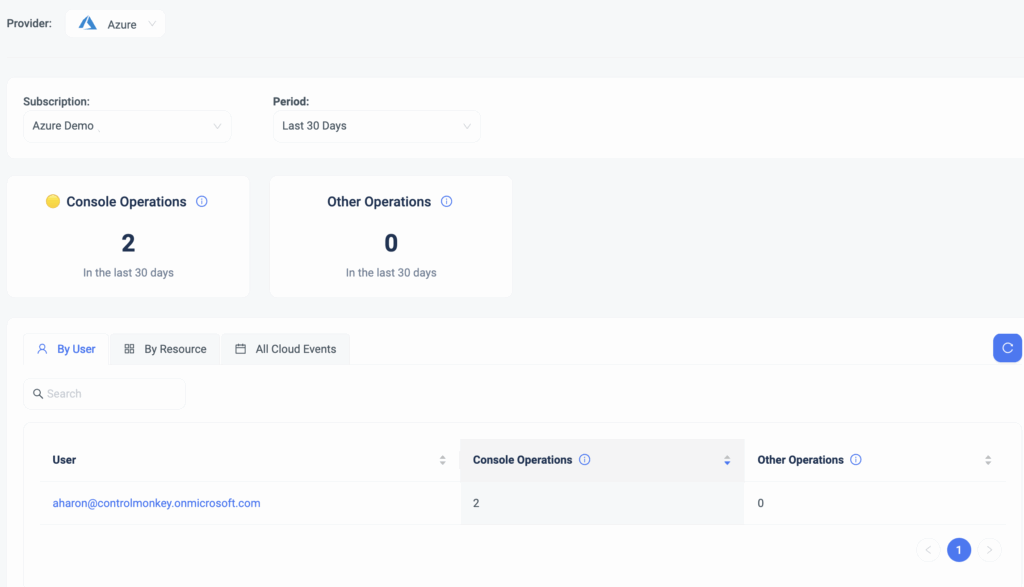Click the yellow status dot on Console Operations
This screenshot has height=587, width=1024.
[53, 202]
